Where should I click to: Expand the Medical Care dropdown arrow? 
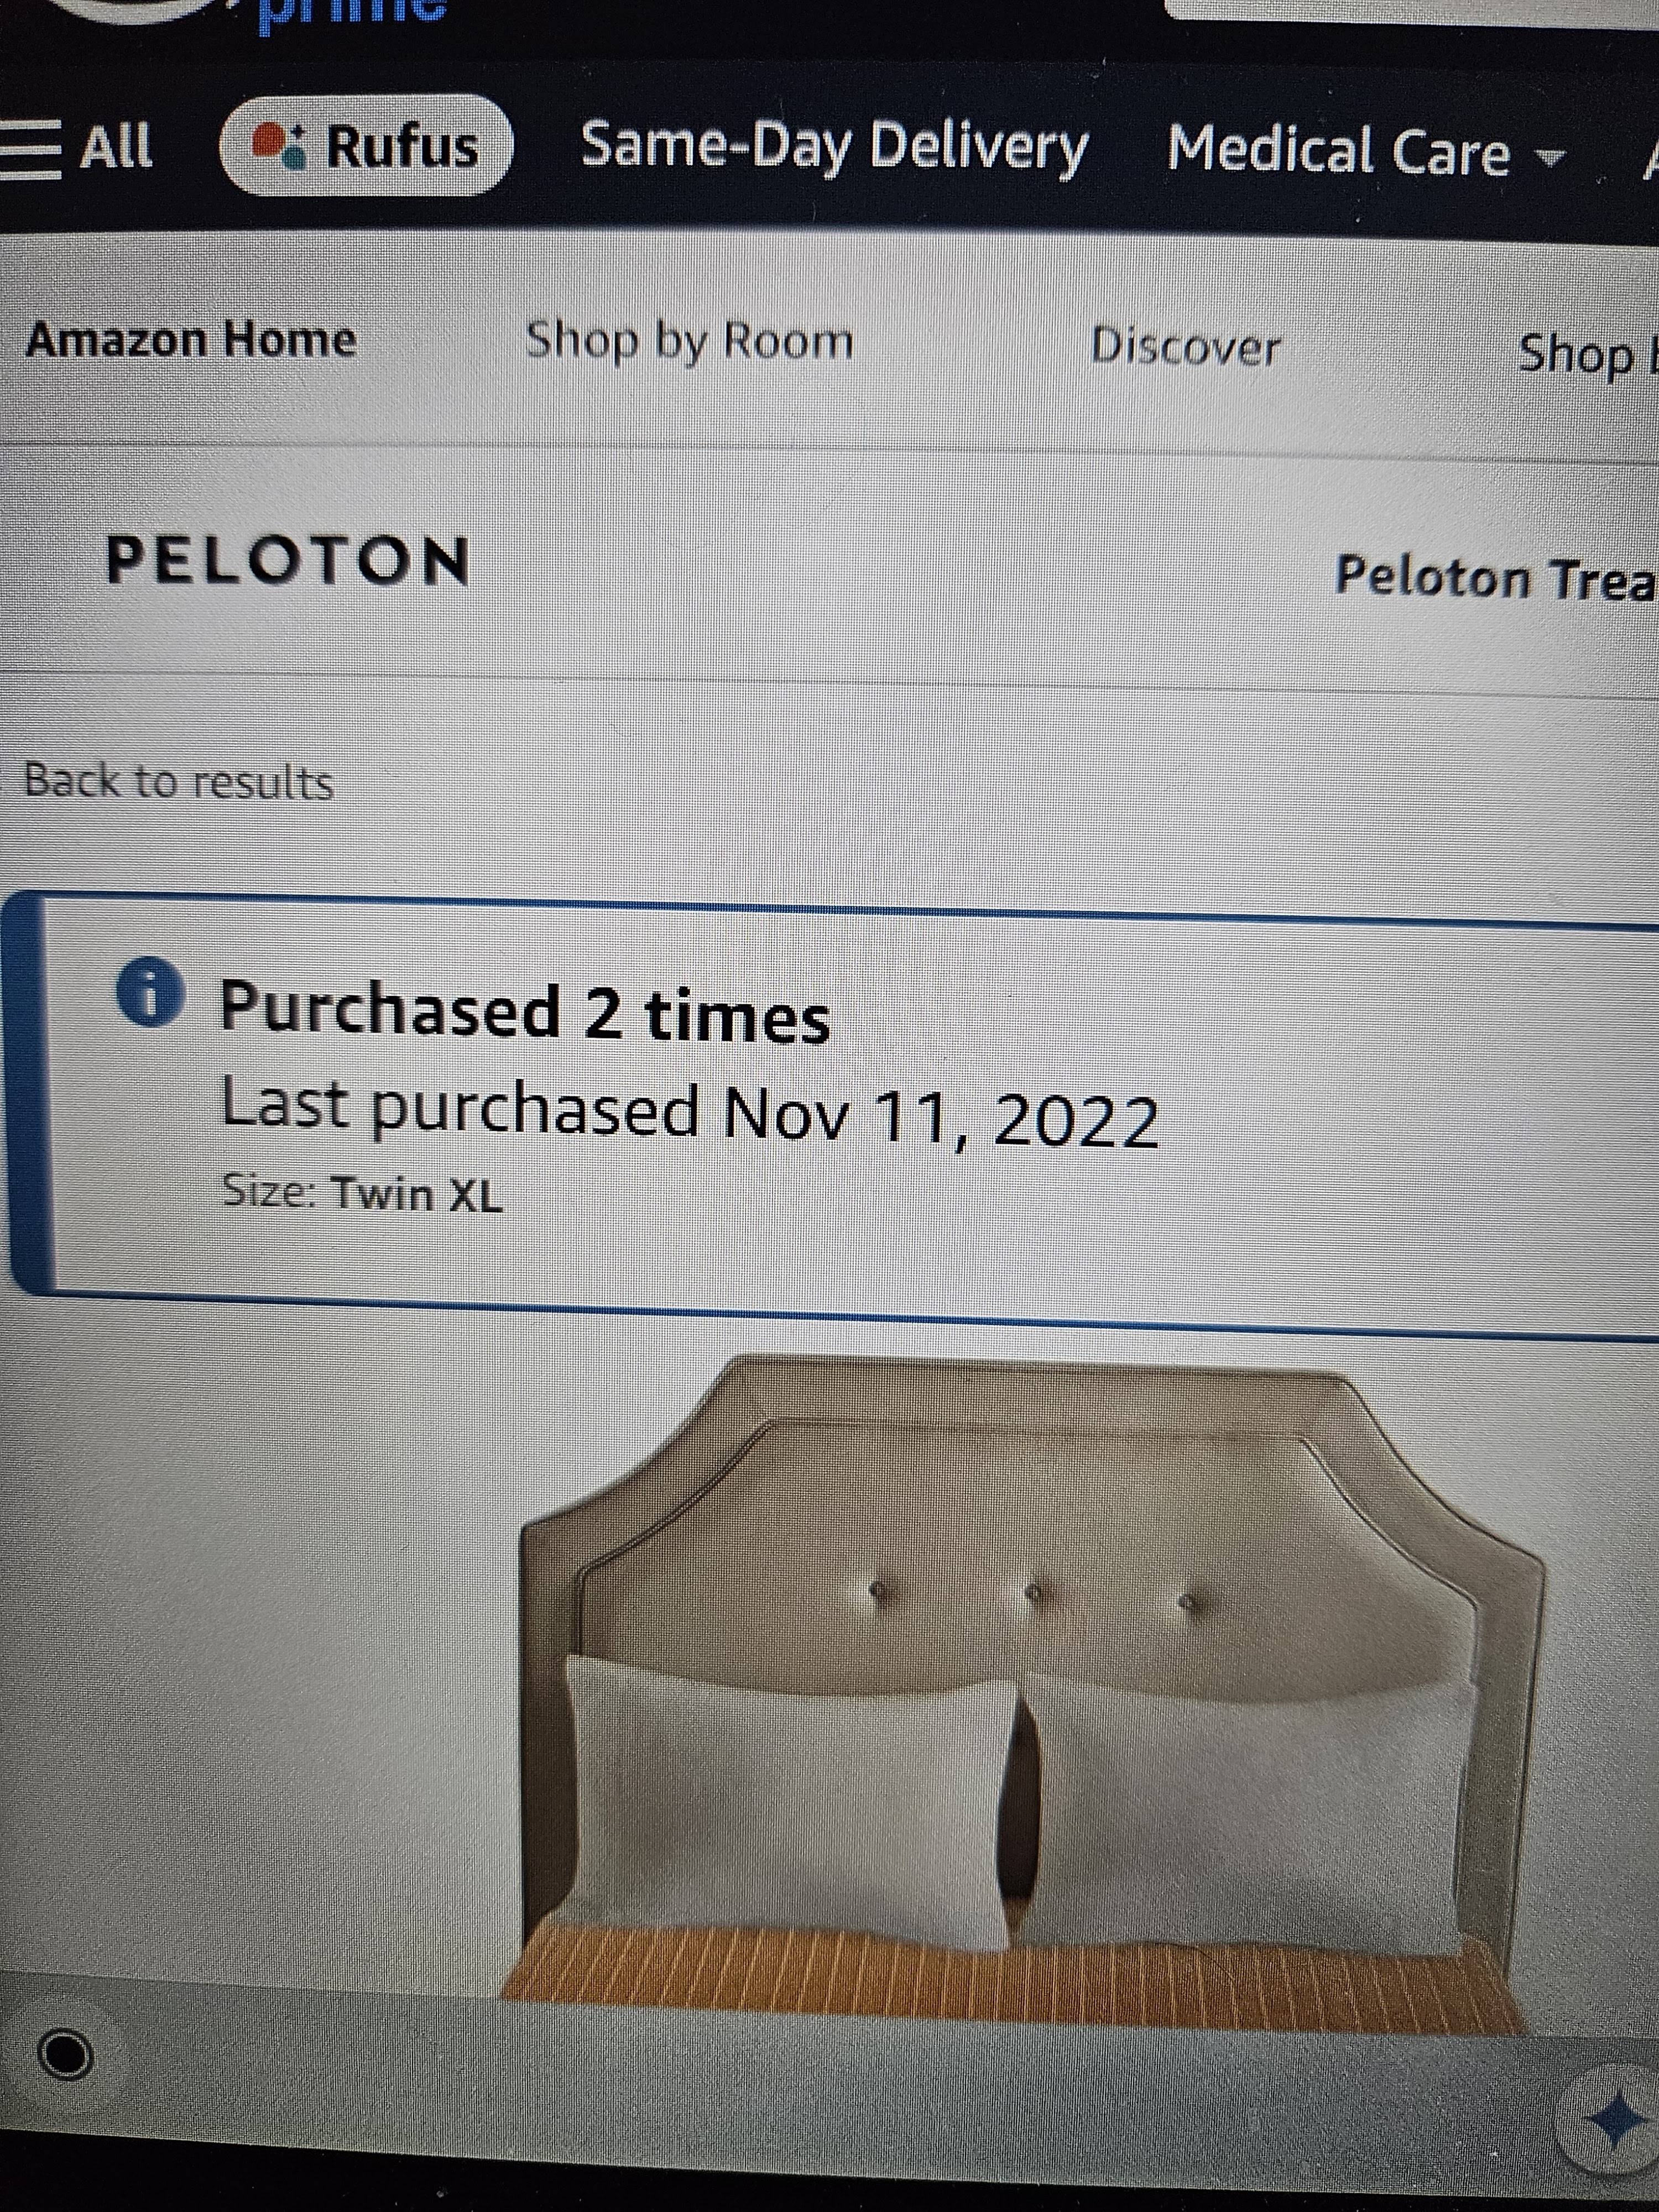pos(1551,158)
